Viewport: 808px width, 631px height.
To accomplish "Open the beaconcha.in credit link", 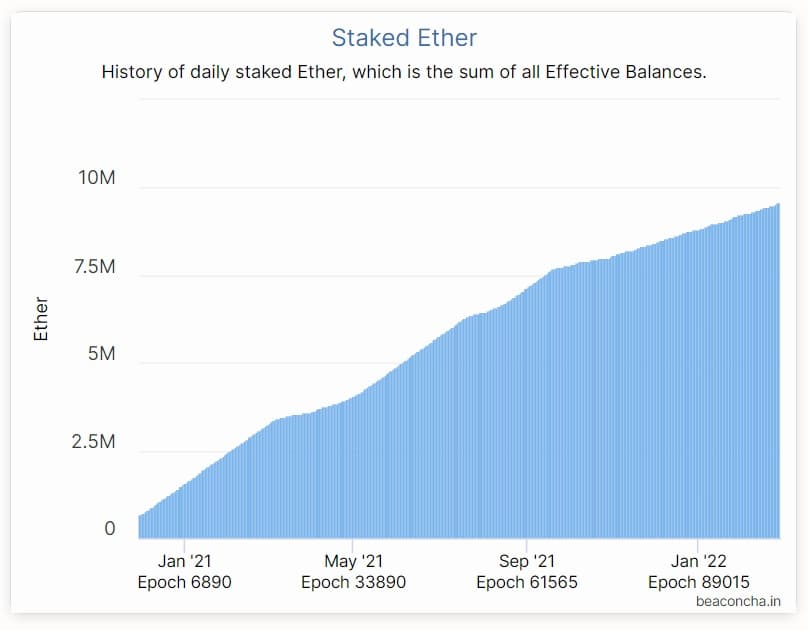I will tap(738, 601).
